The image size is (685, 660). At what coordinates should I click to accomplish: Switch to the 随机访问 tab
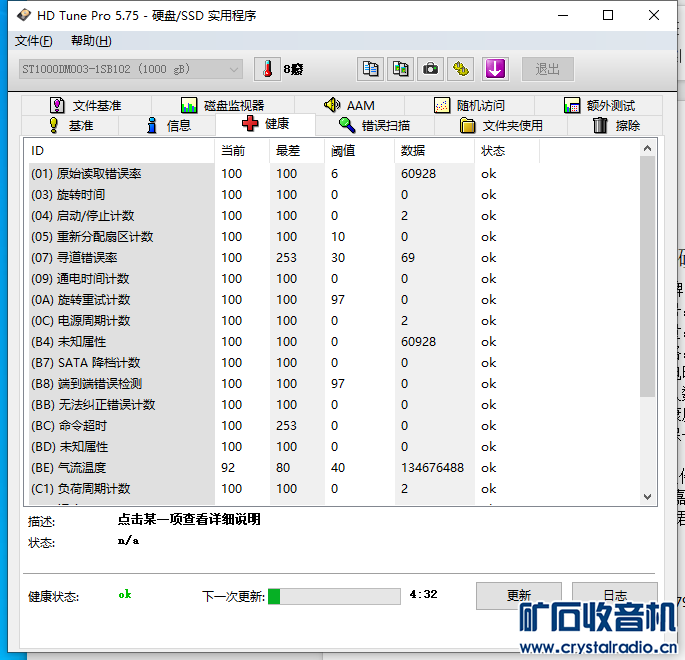click(x=469, y=105)
